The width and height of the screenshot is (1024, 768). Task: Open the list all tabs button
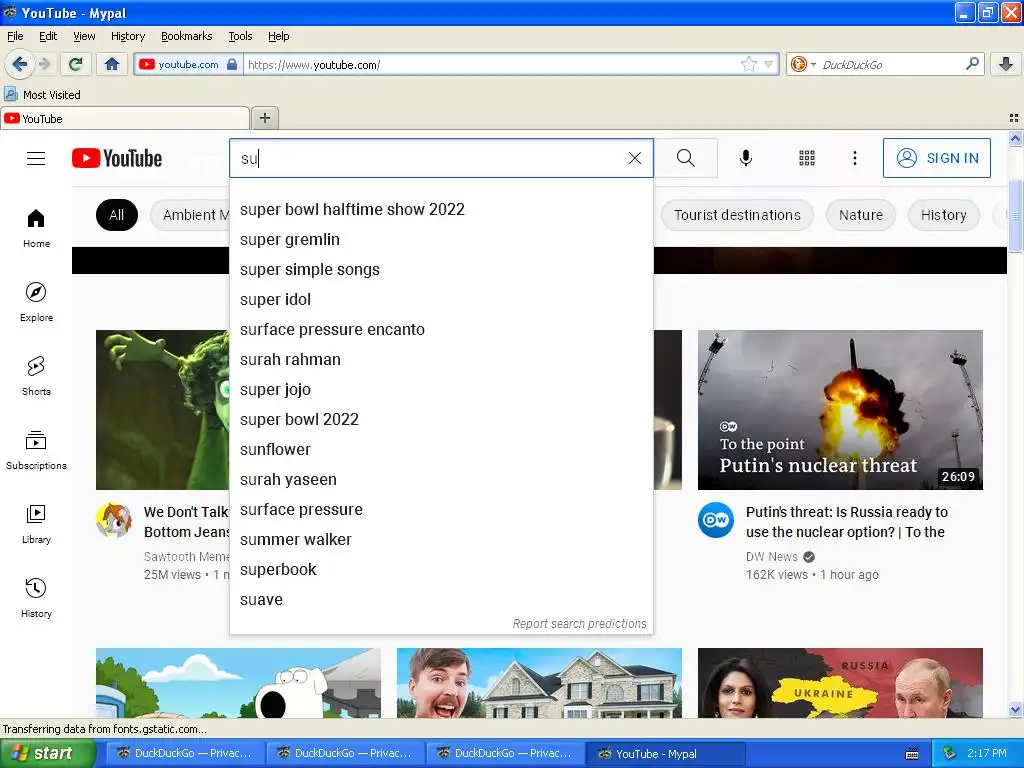[x=1014, y=118]
